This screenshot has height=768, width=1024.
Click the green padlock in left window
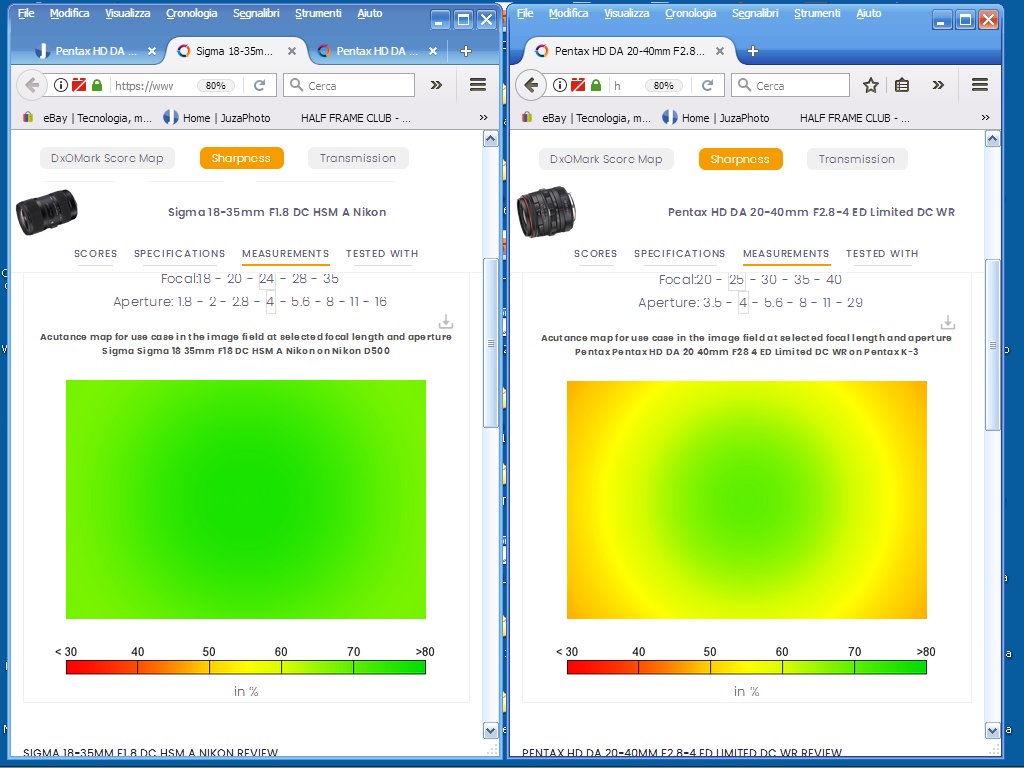[x=97, y=85]
